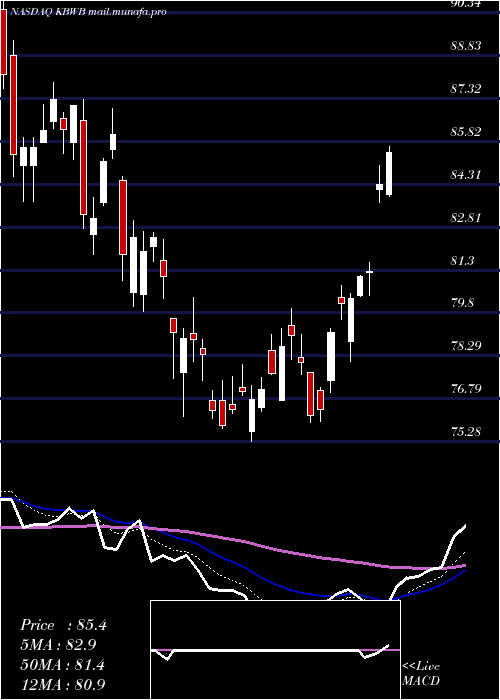Click the 50MA : 81.4 readout
500x700 pixels.
pos(63,665)
